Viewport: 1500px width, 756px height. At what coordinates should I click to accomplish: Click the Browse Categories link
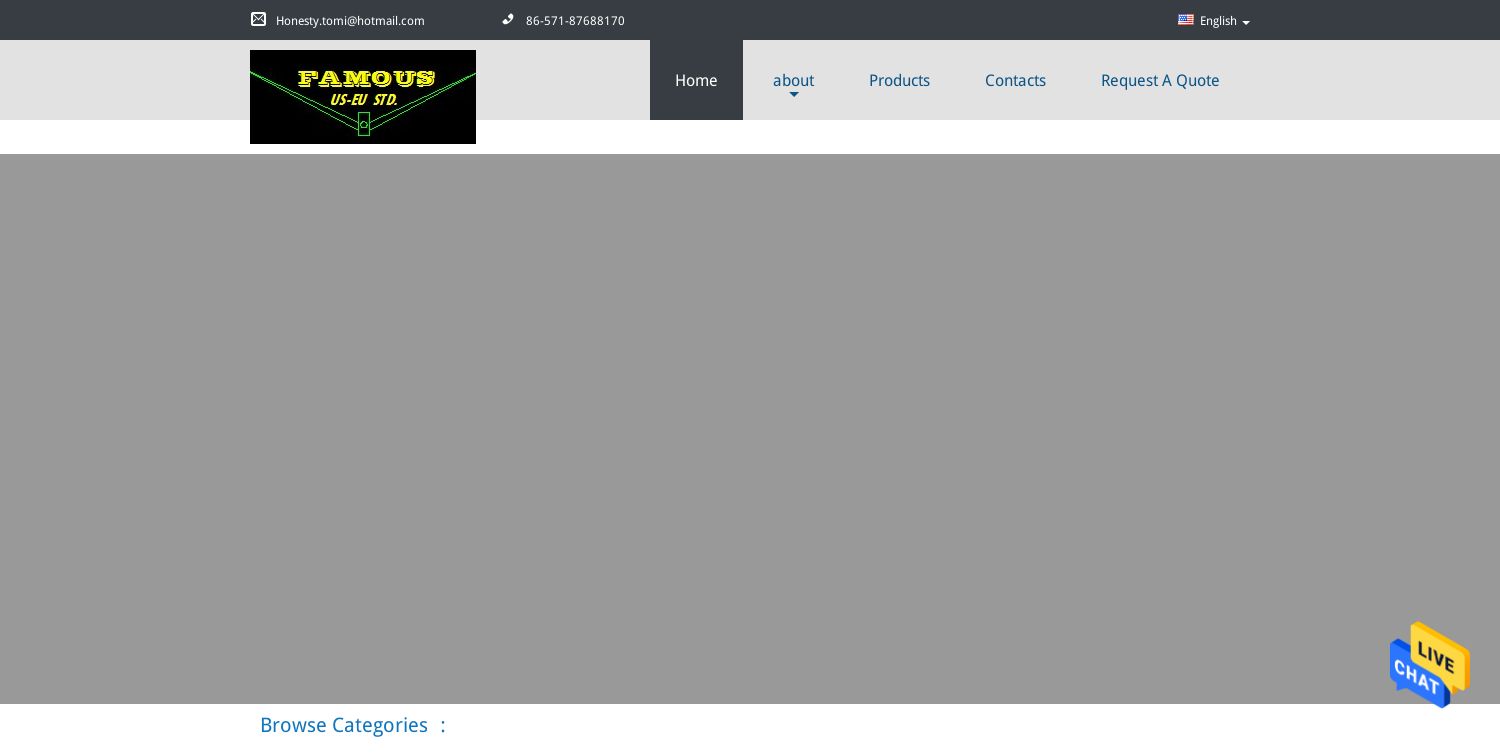344,726
